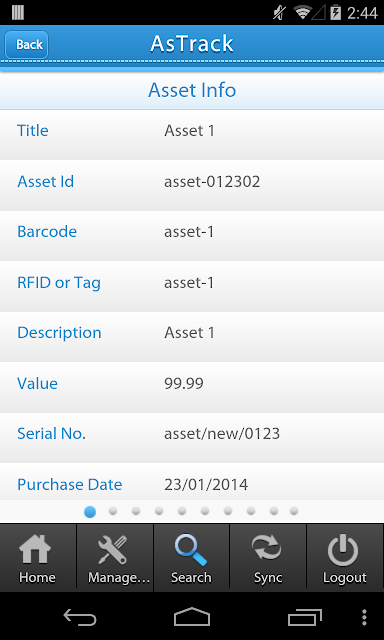Click the '23/01/2014' date value

click(206, 484)
